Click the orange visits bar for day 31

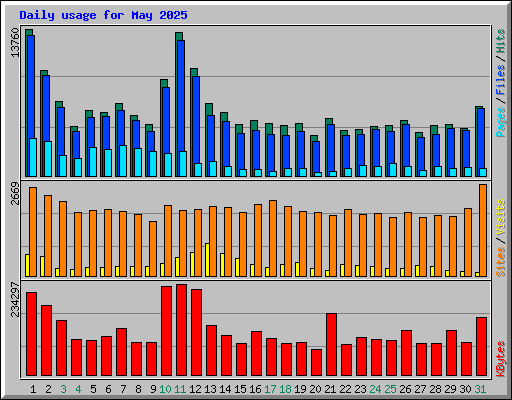(483, 230)
